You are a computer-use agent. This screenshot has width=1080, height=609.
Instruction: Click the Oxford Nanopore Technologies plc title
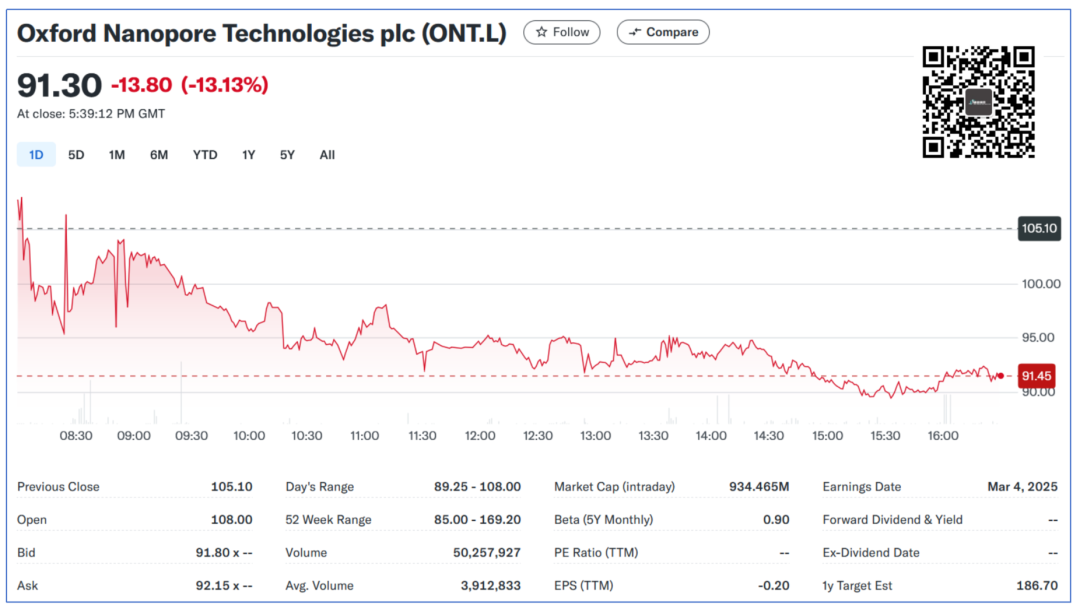[262, 33]
